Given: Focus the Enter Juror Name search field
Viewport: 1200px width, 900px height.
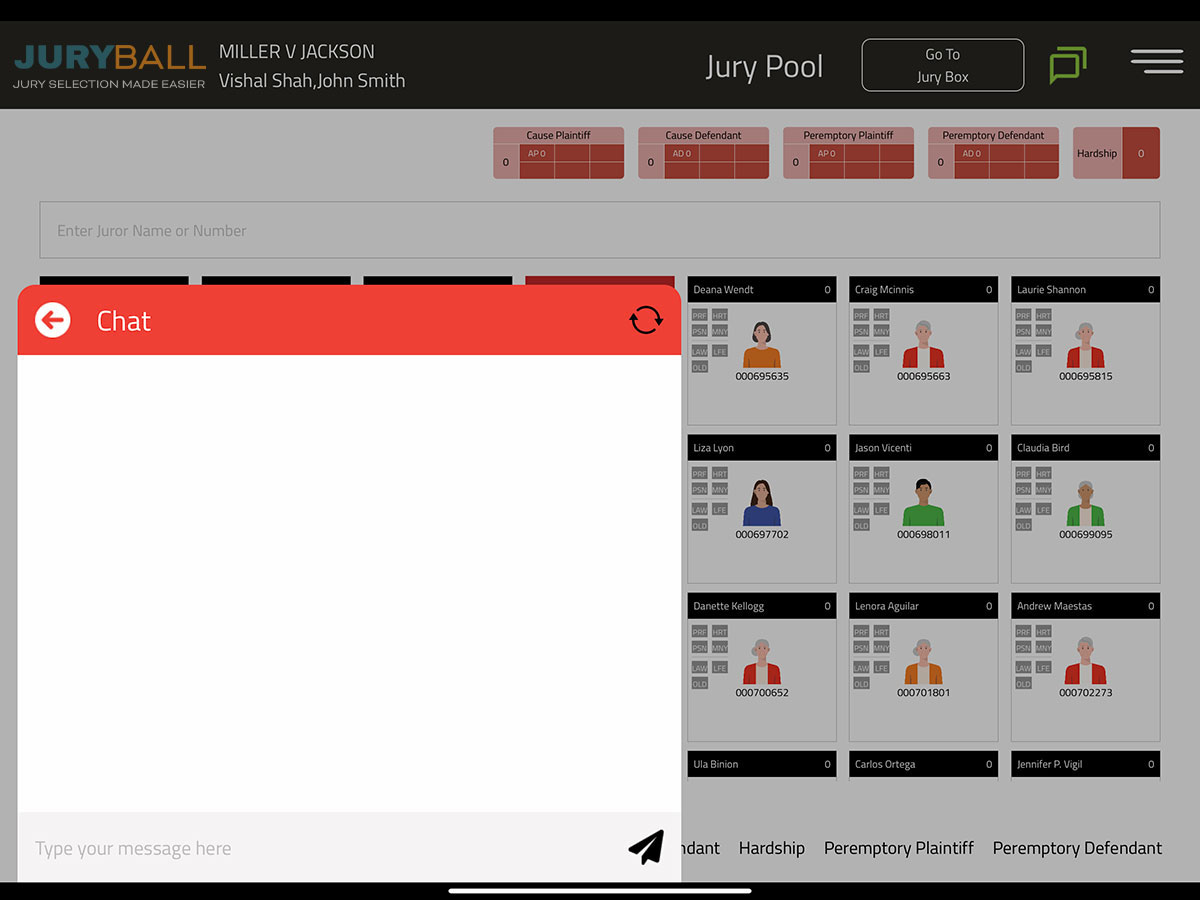Looking at the screenshot, I should coord(599,230).
